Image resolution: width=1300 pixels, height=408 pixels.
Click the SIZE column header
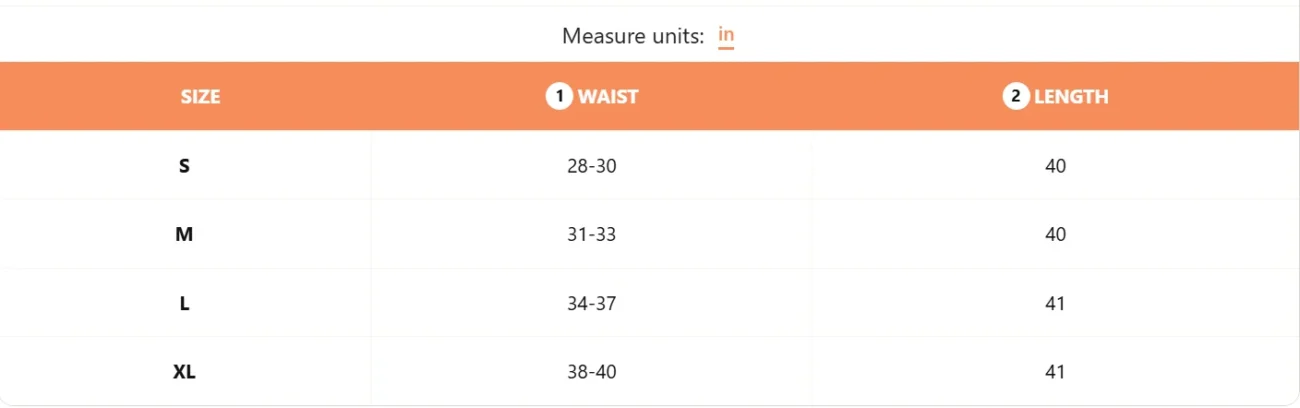coord(200,97)
